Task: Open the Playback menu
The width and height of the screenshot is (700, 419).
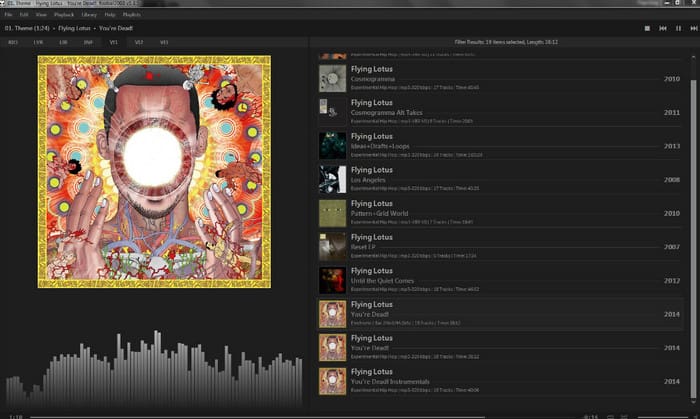Action: click(x=64, y=15)
